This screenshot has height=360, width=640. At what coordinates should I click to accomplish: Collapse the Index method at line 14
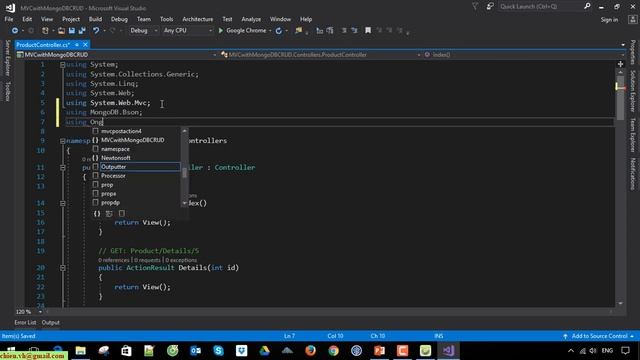tap(62, 203)
